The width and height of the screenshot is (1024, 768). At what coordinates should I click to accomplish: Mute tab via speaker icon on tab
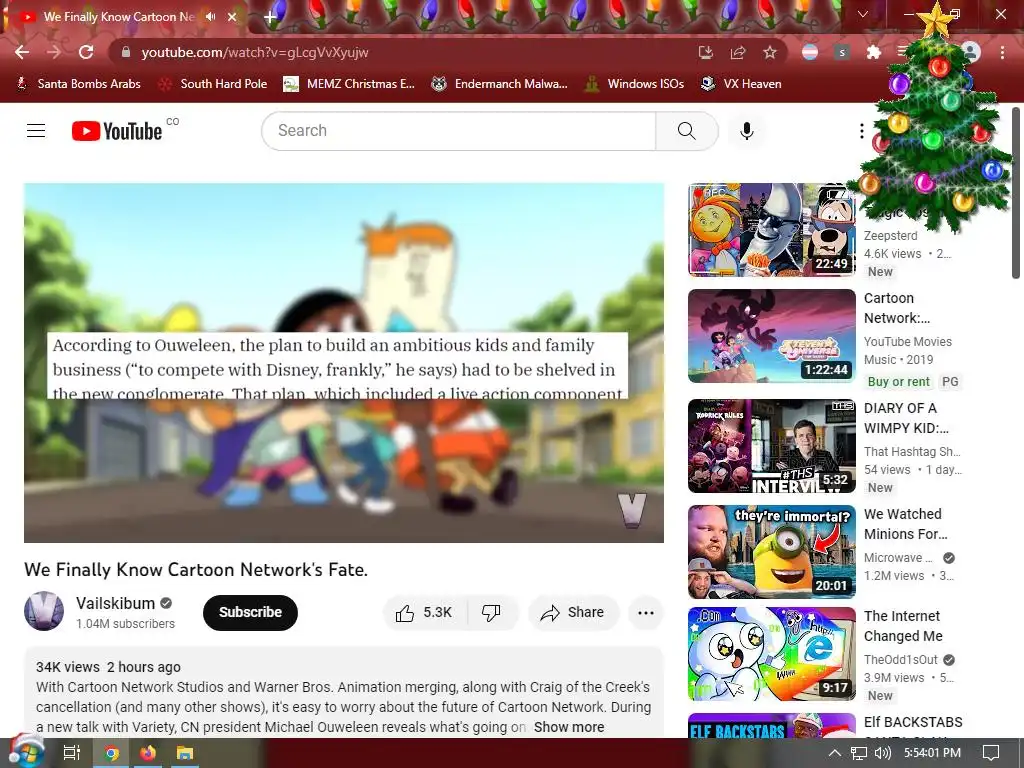[x=210, y=16]
